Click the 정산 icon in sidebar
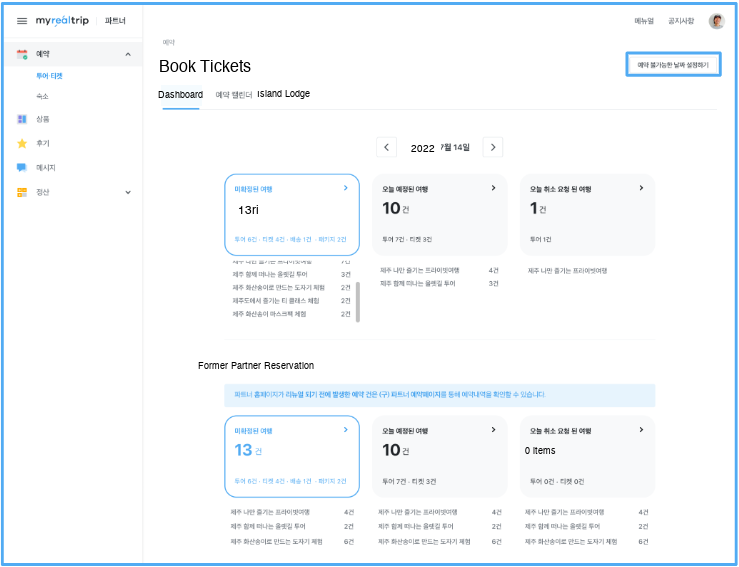 point(22,192)
